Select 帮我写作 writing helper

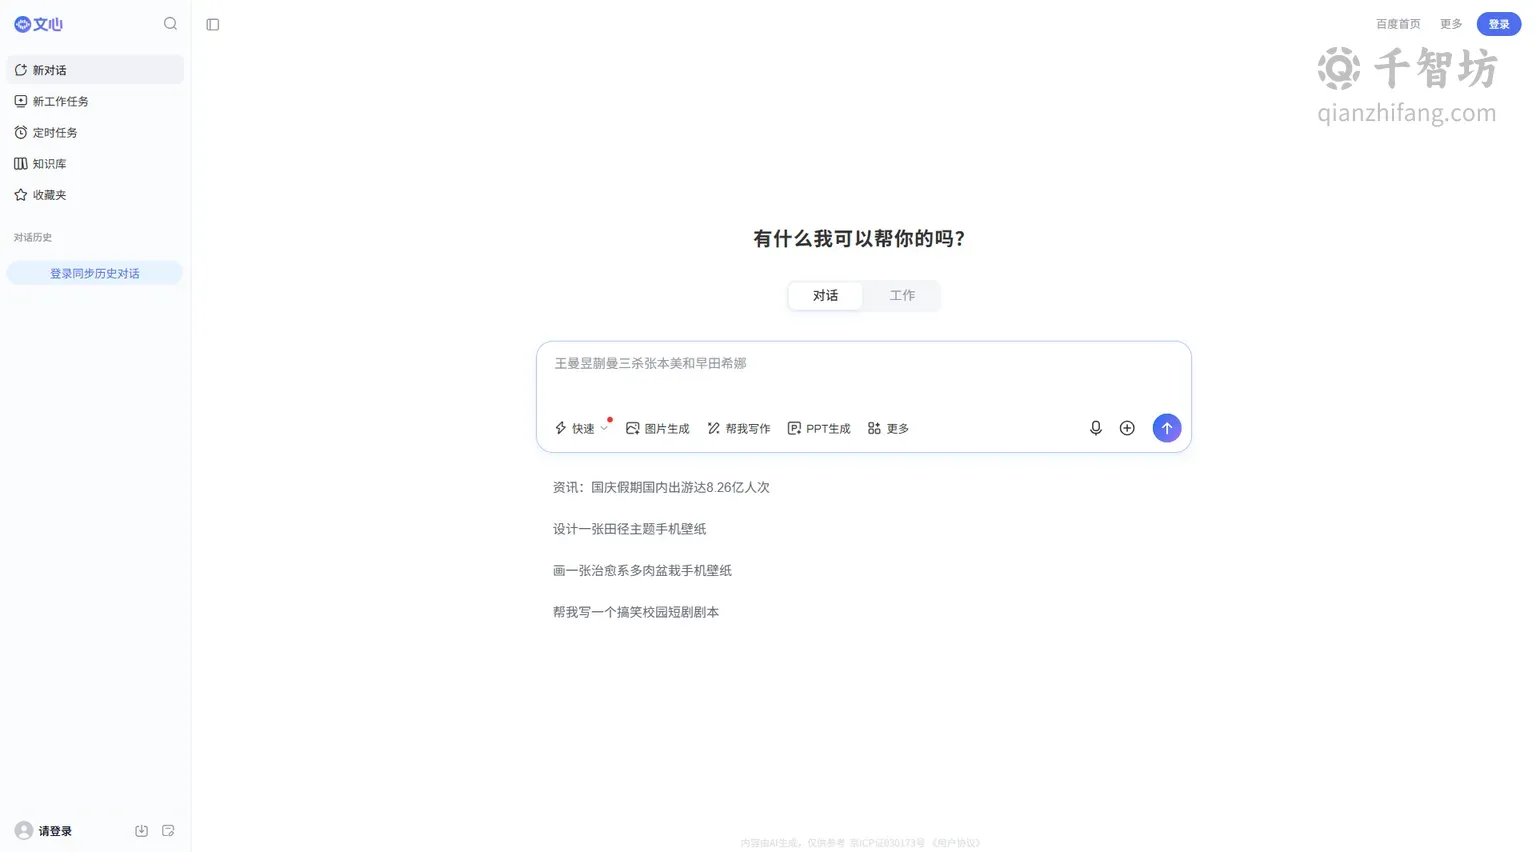tap(739, 428)
